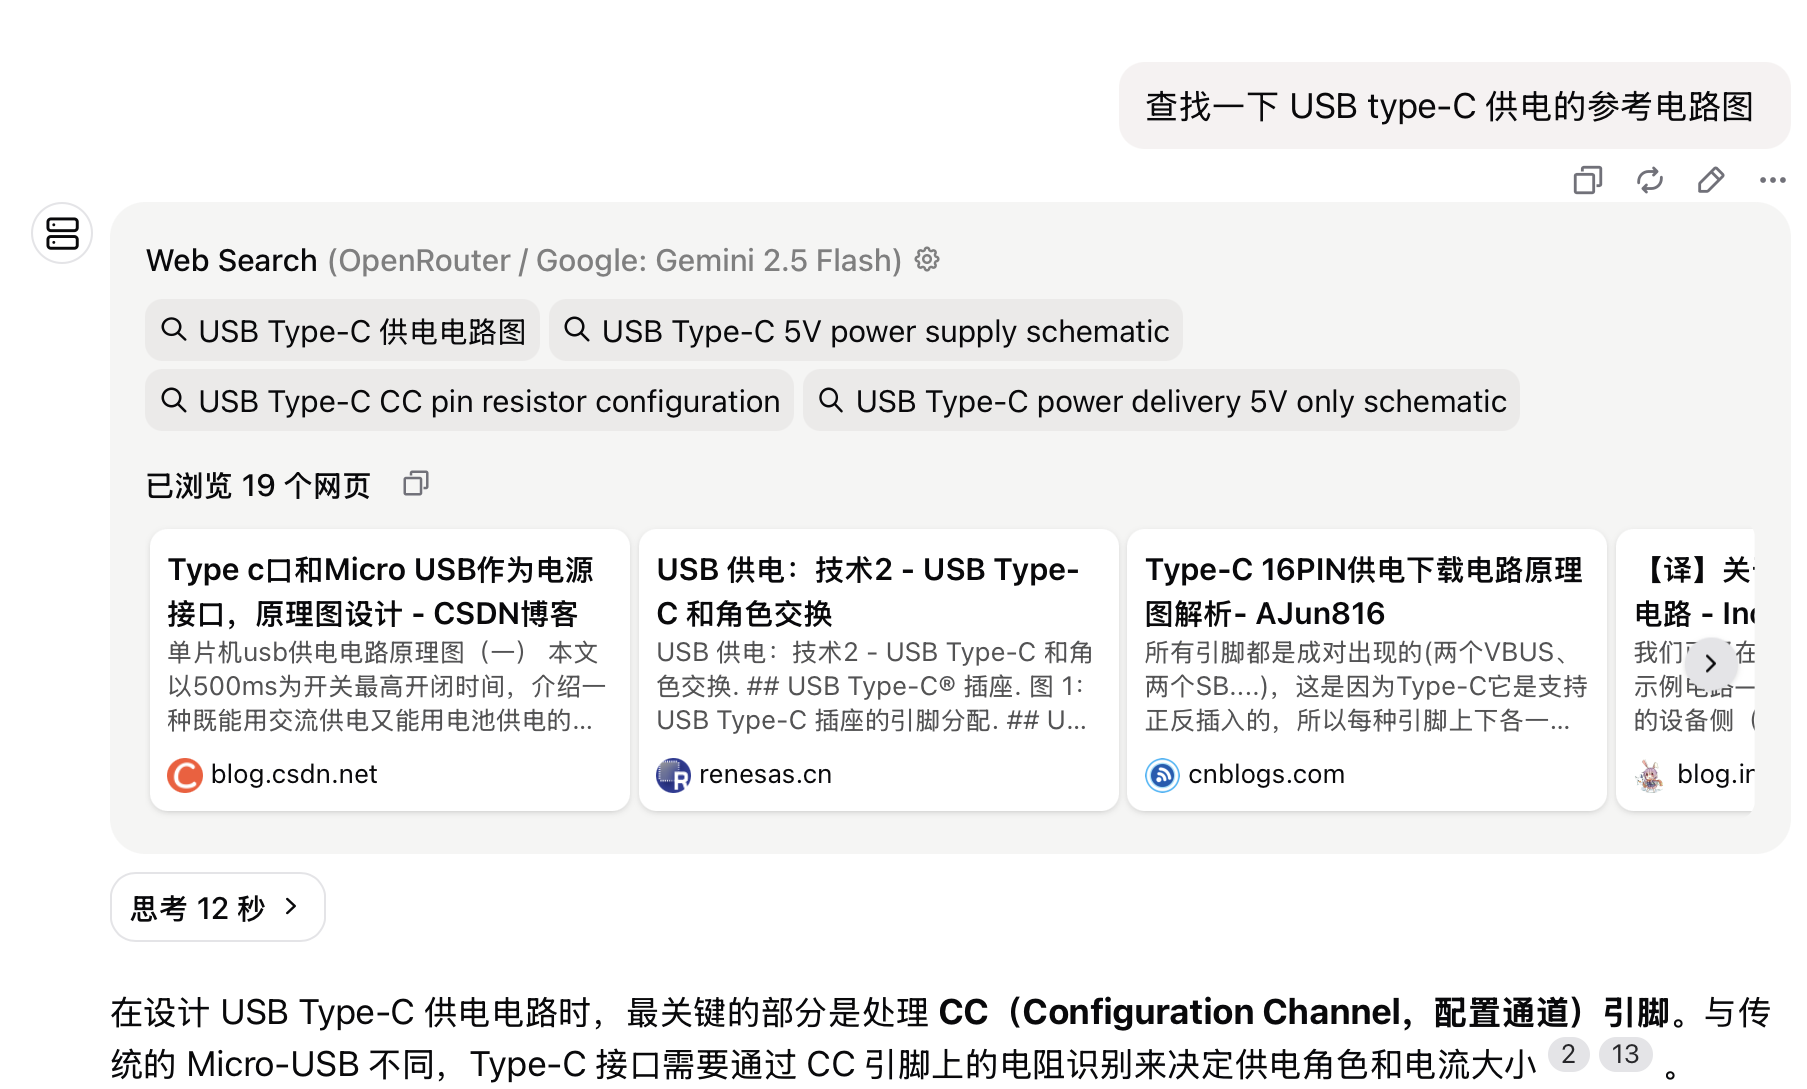The width and height of the screenshot is (1807, 1089).
Task: Select the "CC pin resistor configuration" query chip
Action: [x=469, y=401]
